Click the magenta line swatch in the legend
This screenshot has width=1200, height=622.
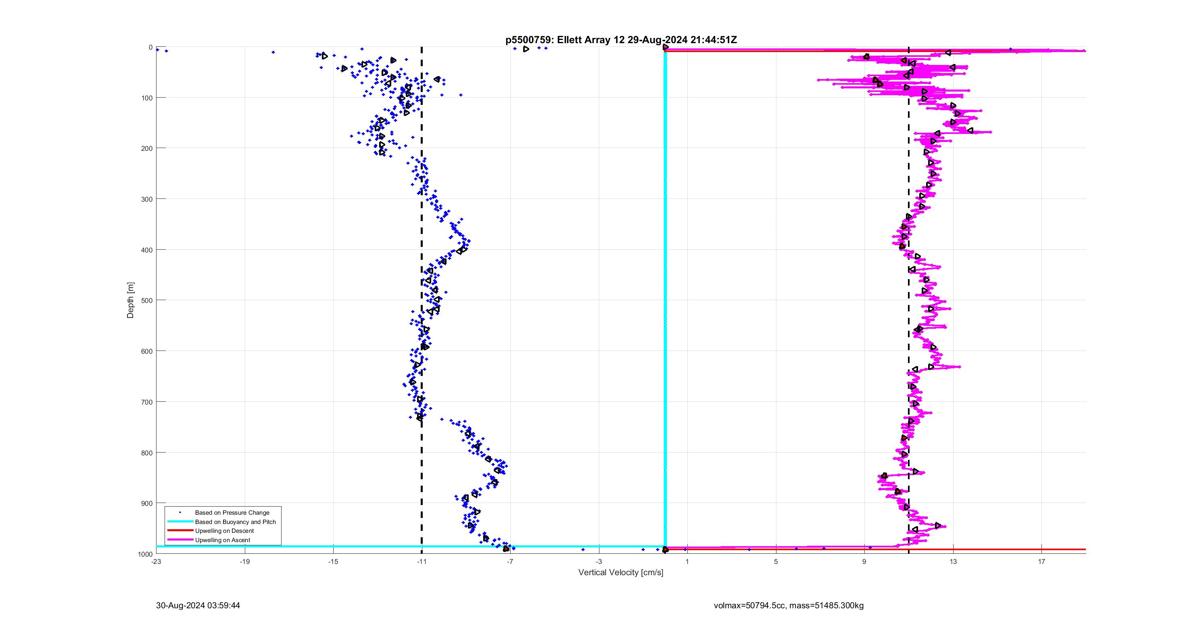point(179,540)
